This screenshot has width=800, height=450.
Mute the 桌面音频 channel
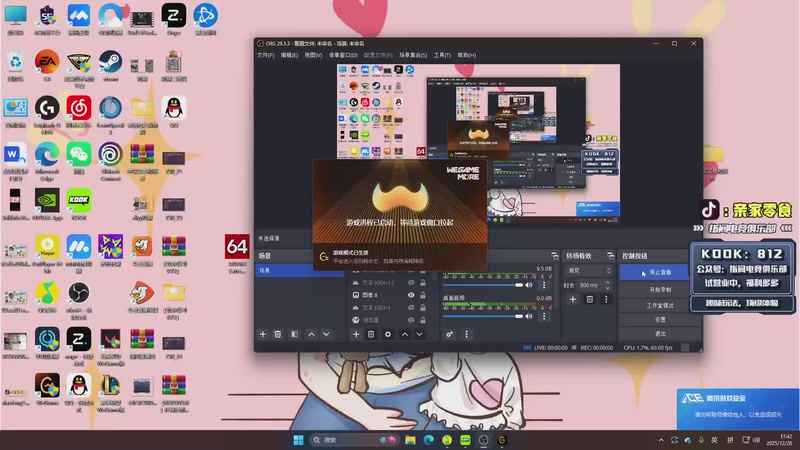tap(529, 316)
